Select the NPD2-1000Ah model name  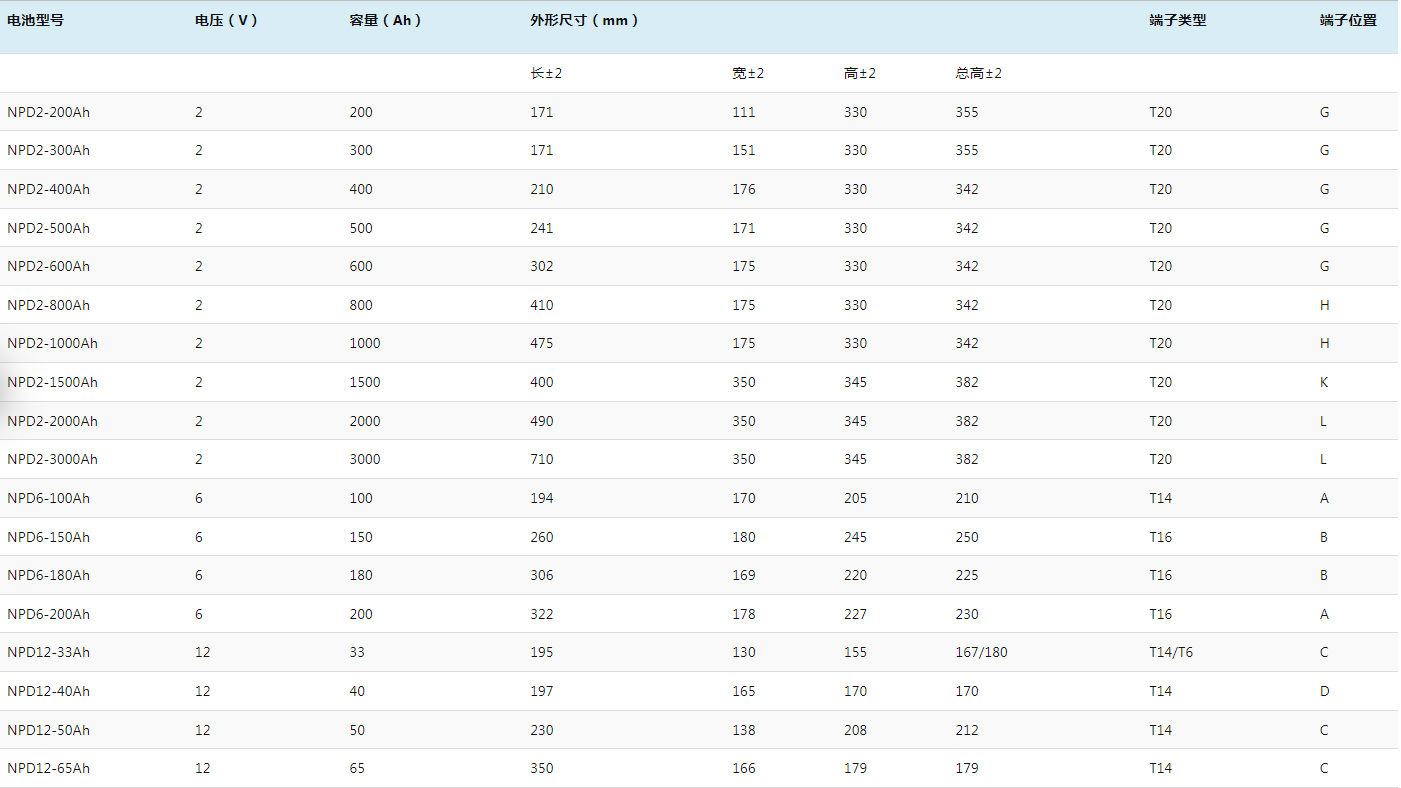click(52, 343)
